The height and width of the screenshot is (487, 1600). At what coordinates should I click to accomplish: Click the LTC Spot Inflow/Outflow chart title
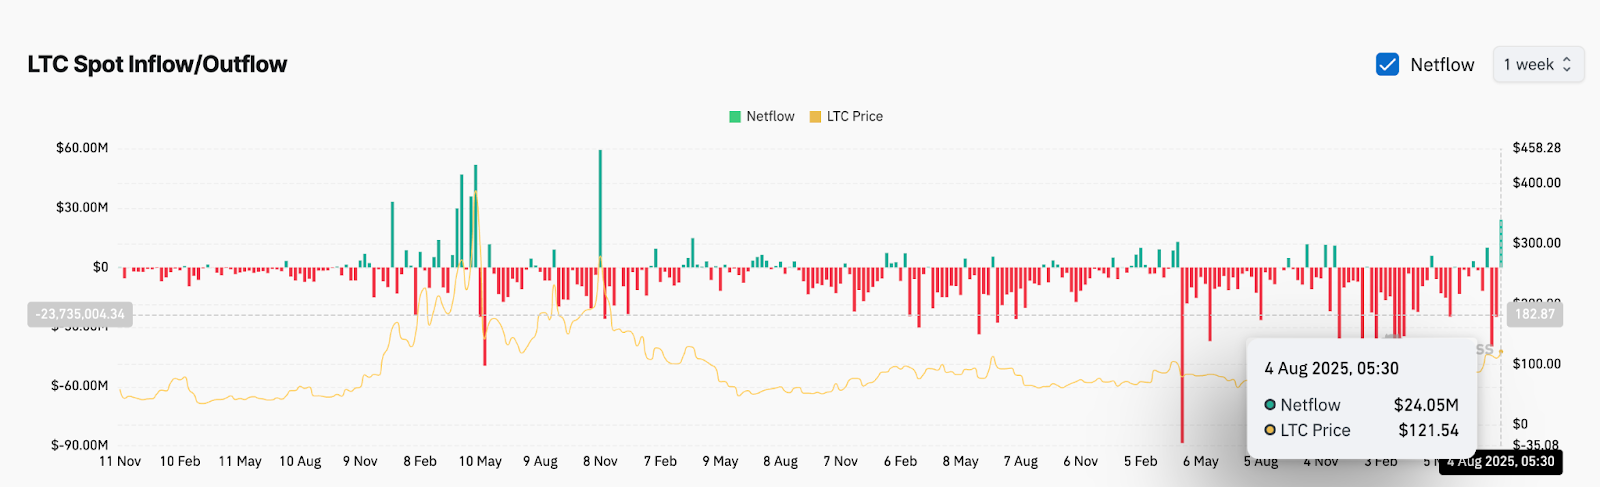157,64
